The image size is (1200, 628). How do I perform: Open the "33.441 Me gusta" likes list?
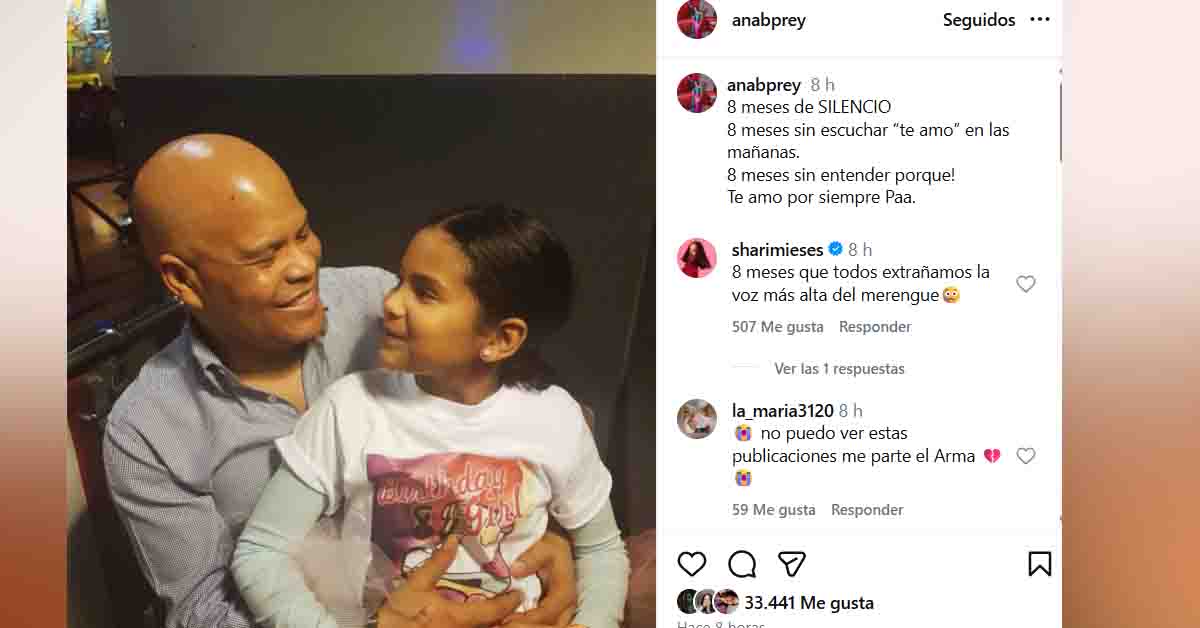pyautogui.click(x=809, y=603)
